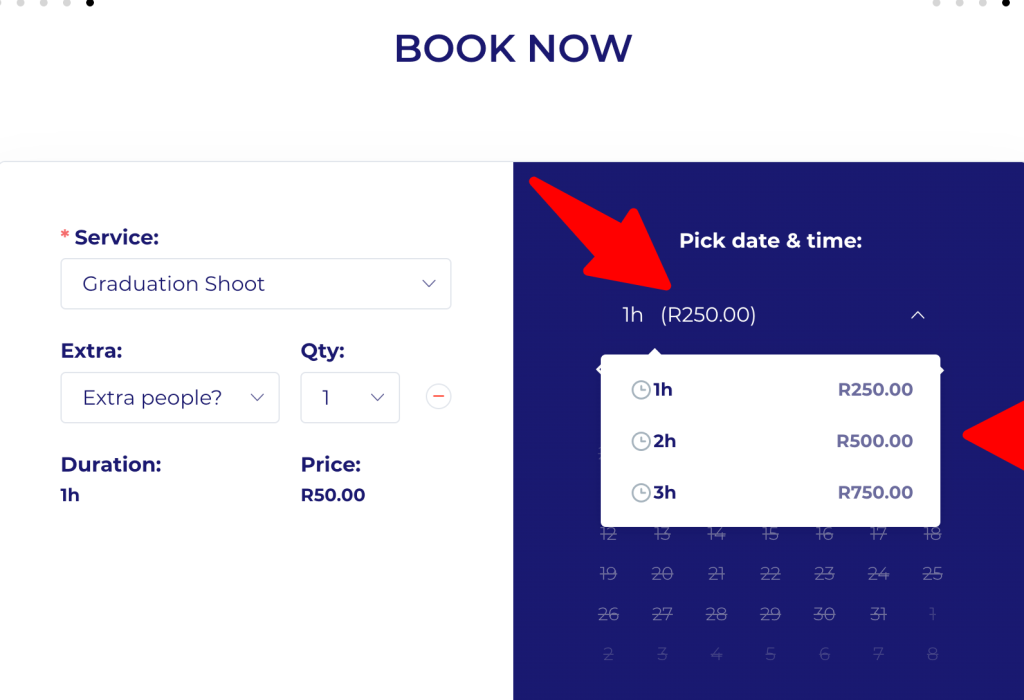Pick date 22 on the calendar
This screenshot has height=700, width=1024.
tap(770, 574)
